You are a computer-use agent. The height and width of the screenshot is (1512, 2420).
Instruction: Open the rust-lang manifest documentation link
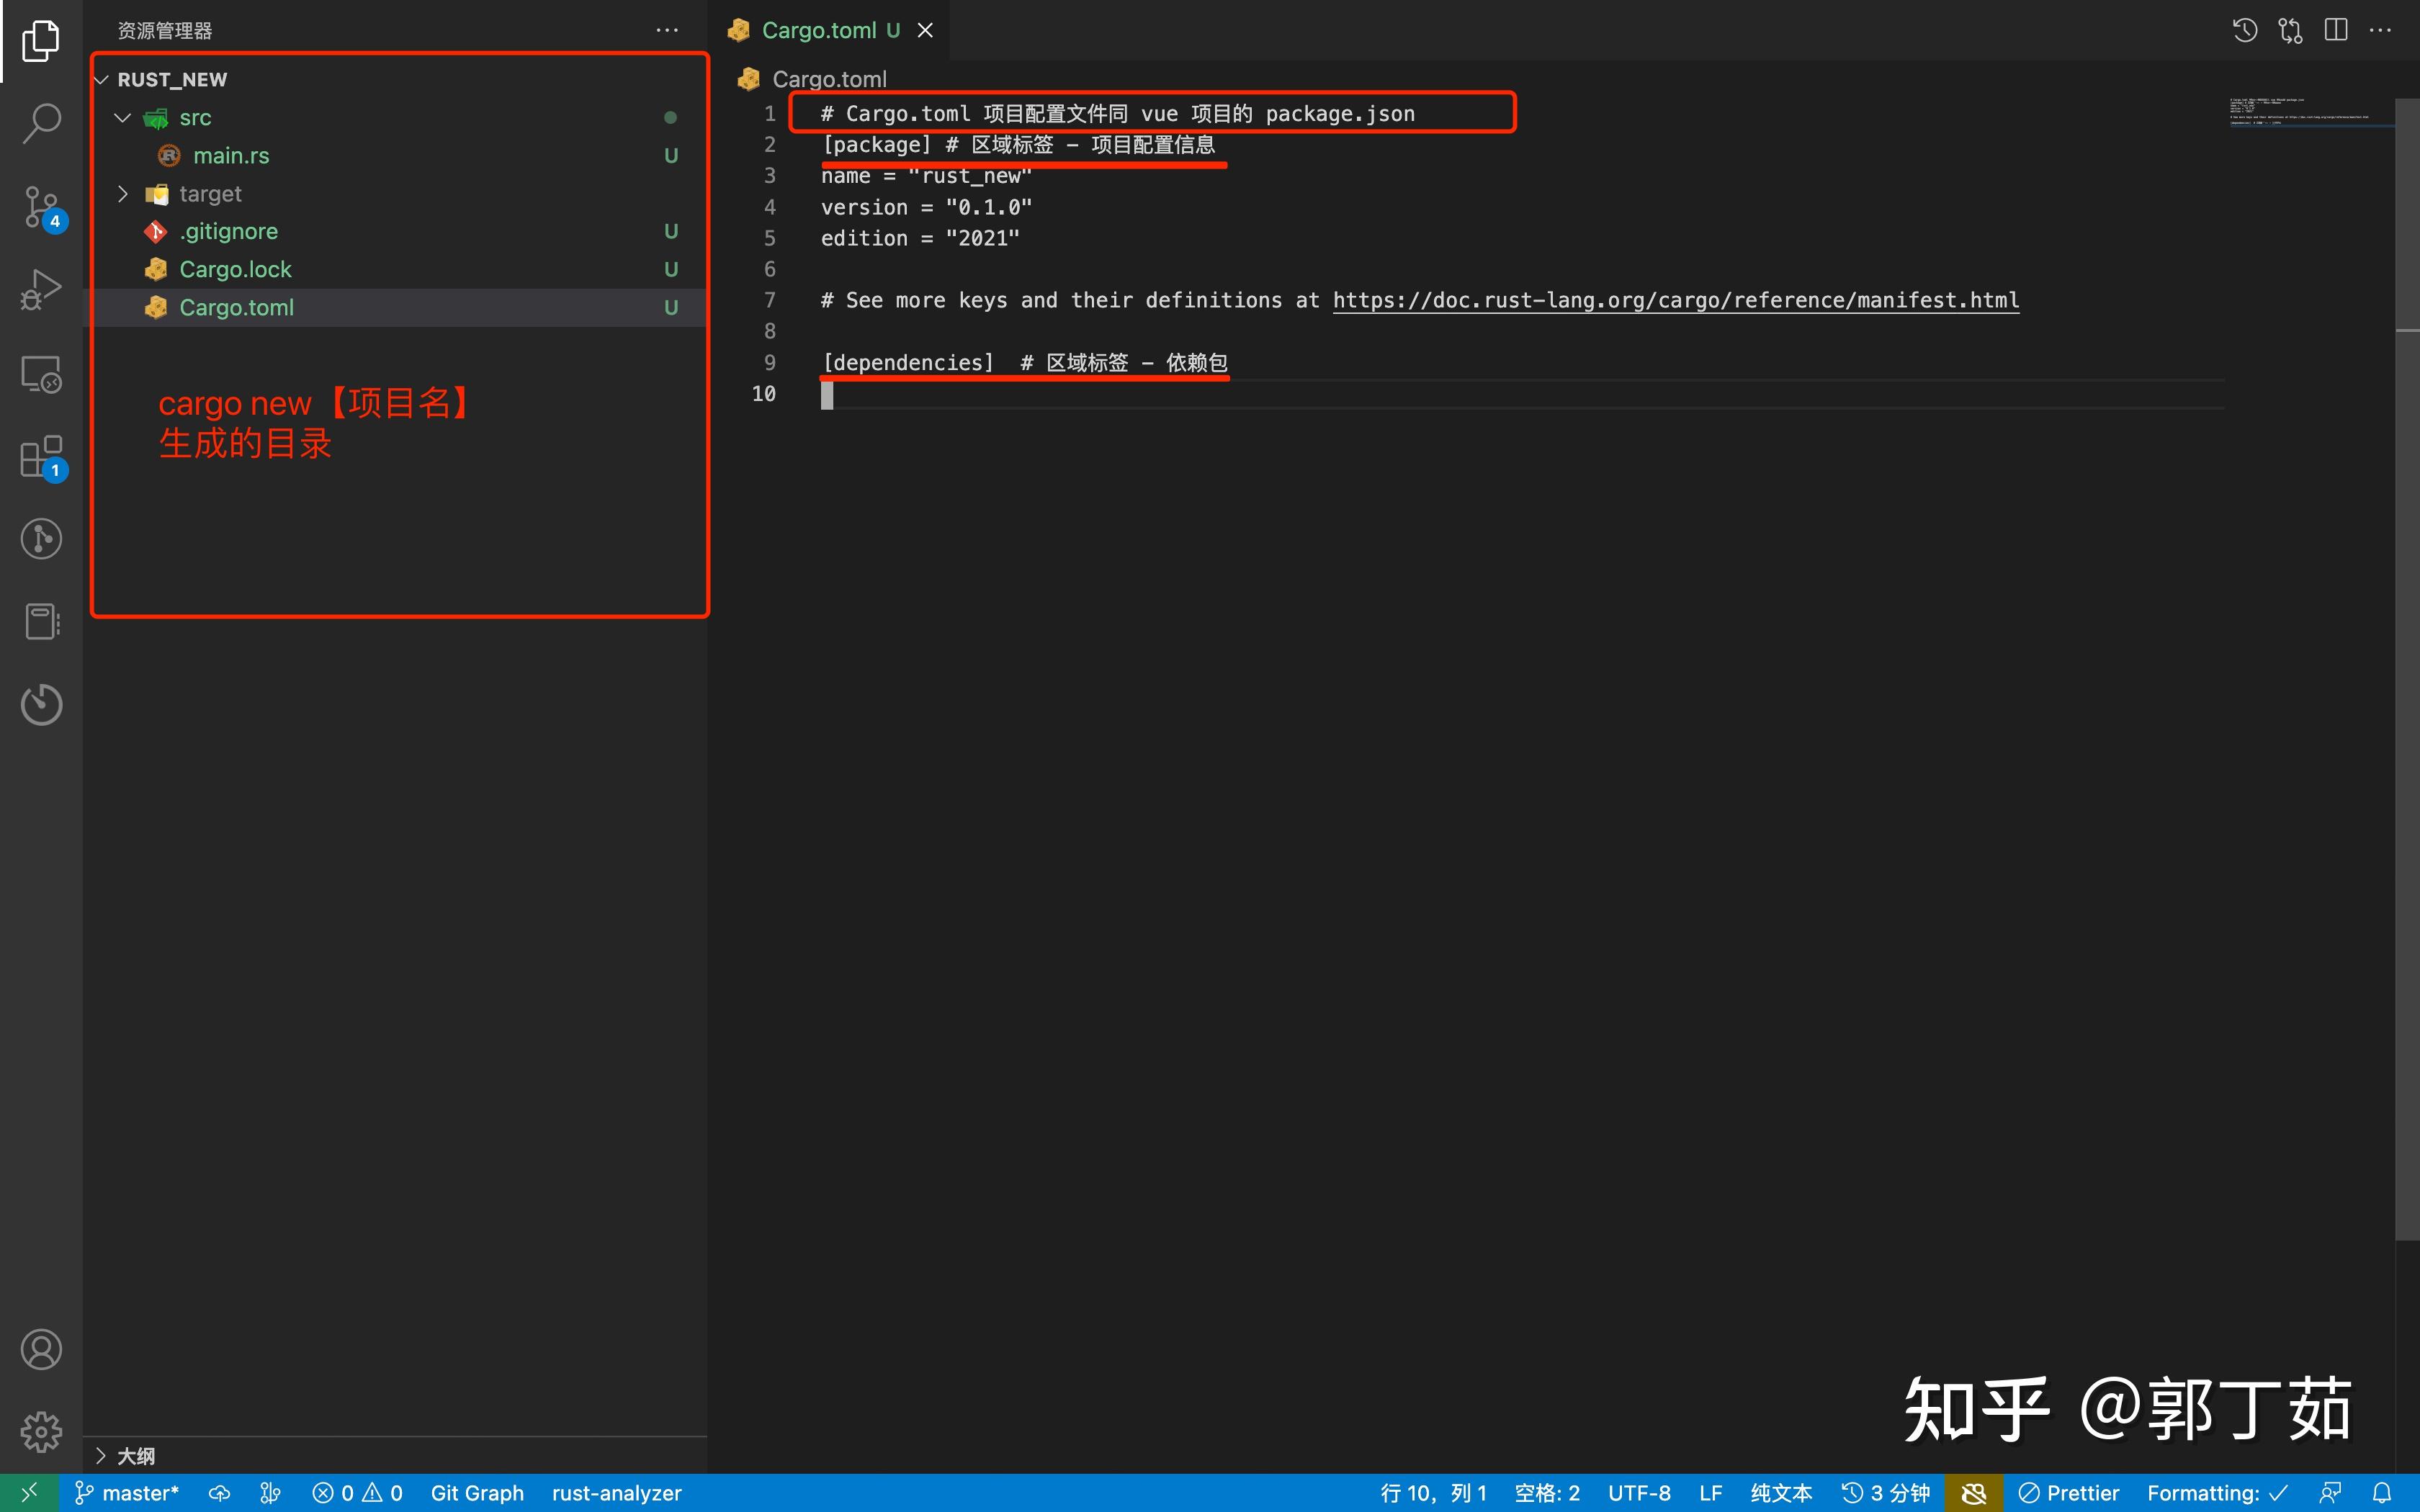point(1675,300)
